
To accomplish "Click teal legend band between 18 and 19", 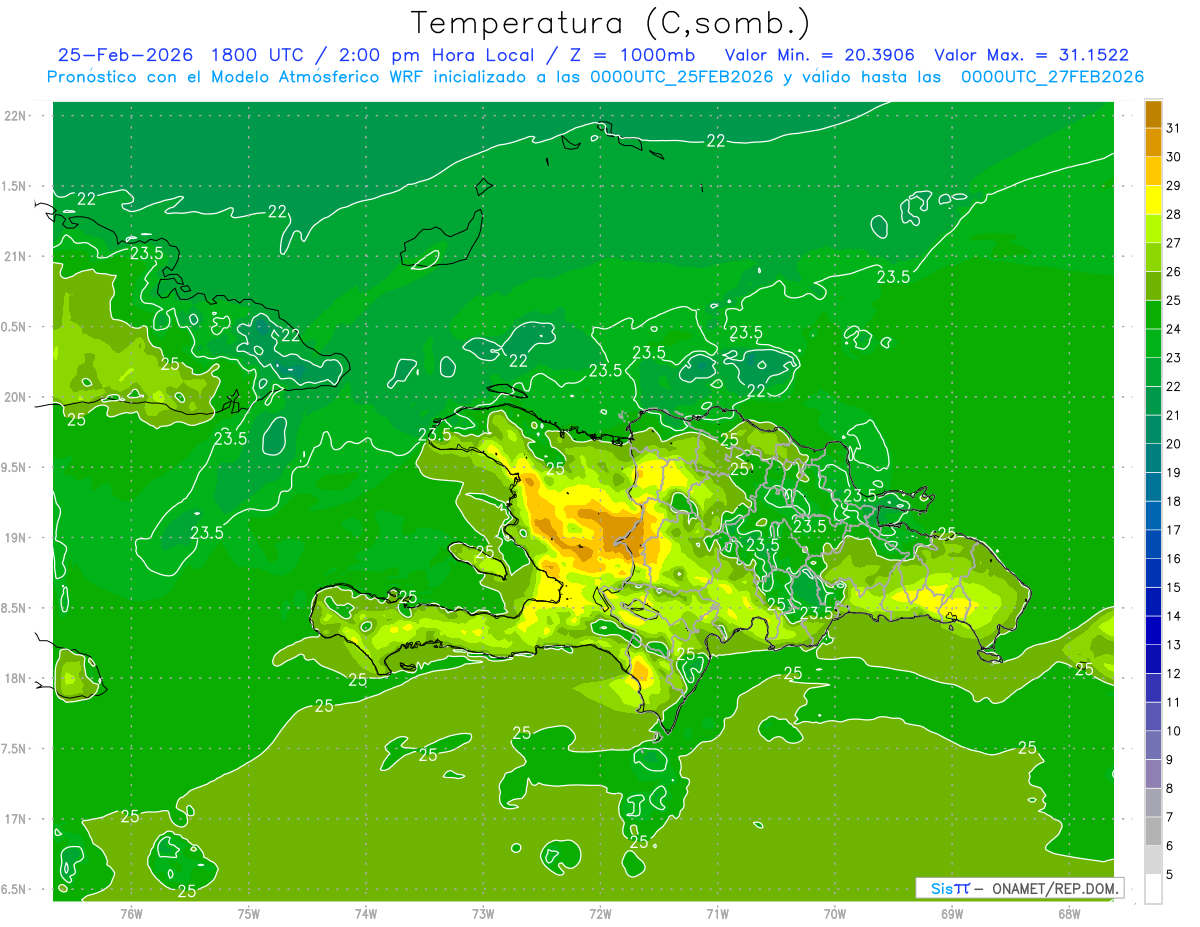I will (1153, 487).
